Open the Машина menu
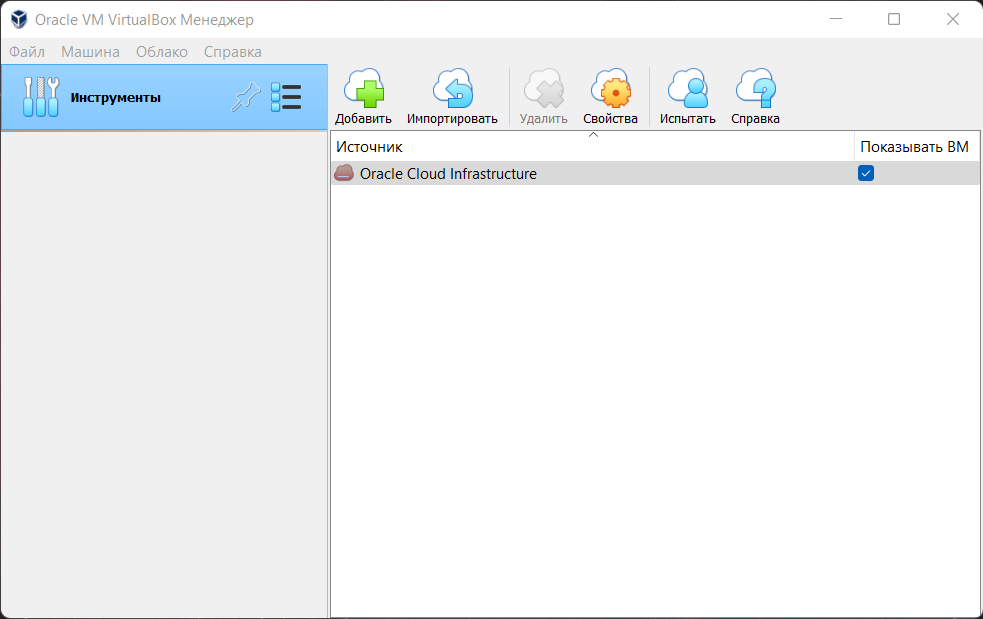The image size is (983, 619). [90, 51]
